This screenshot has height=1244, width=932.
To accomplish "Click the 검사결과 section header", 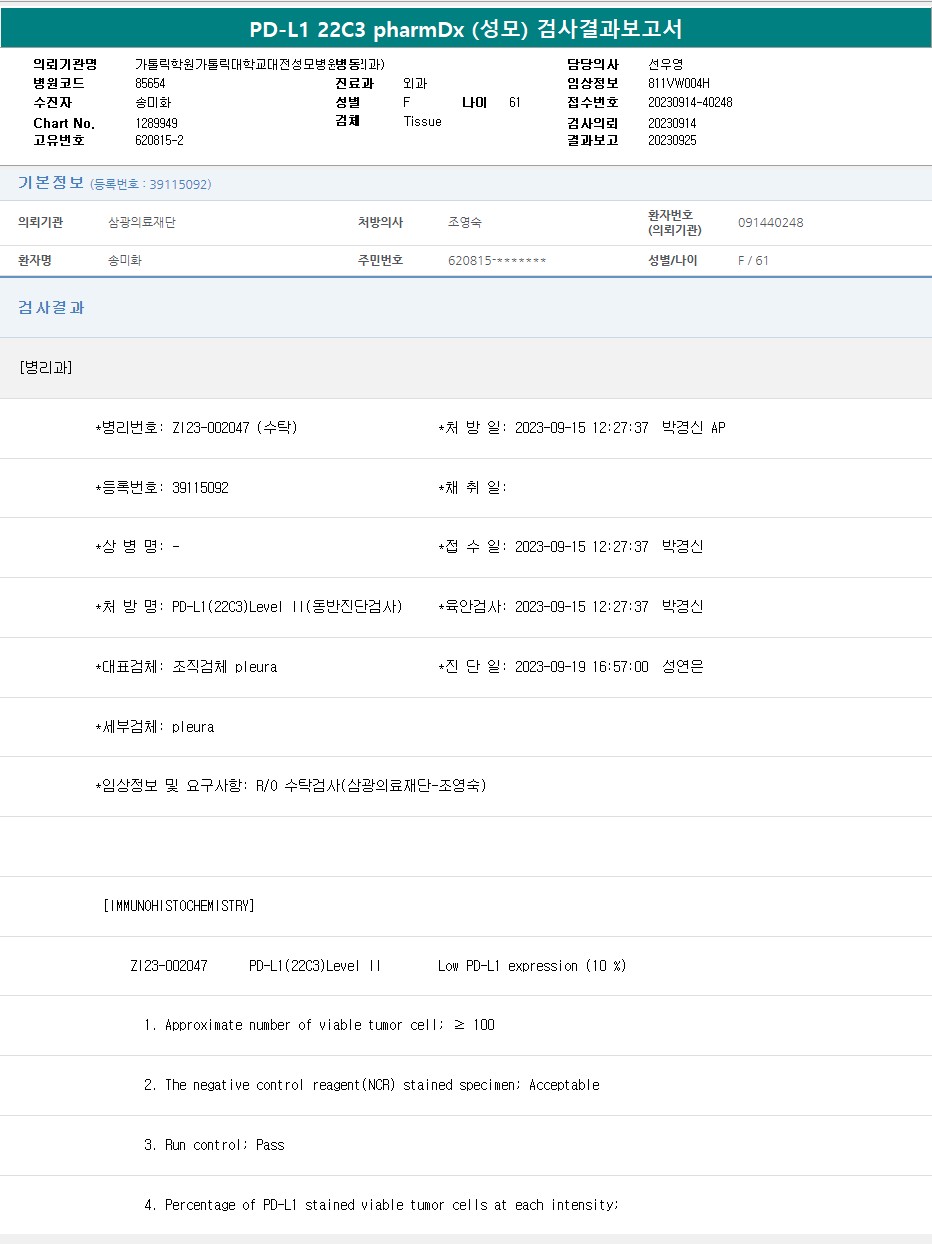I will click(x=51, y=308).
